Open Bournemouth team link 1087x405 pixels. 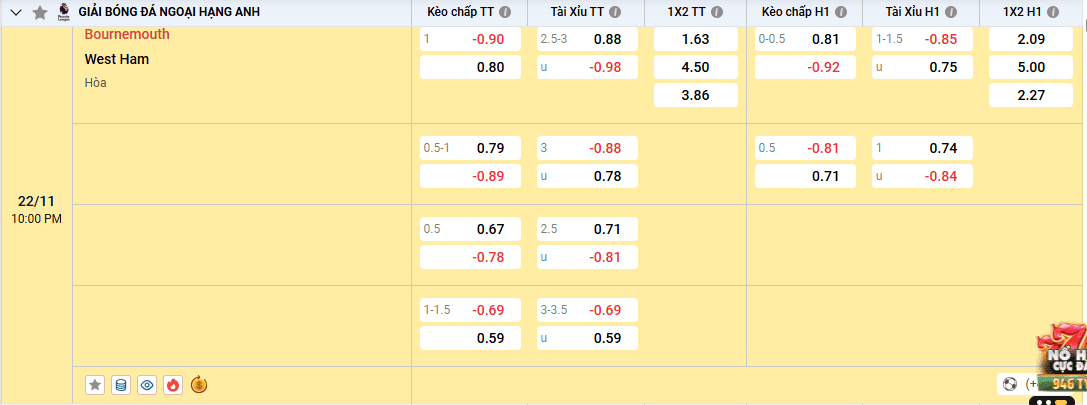pos(127,35)
